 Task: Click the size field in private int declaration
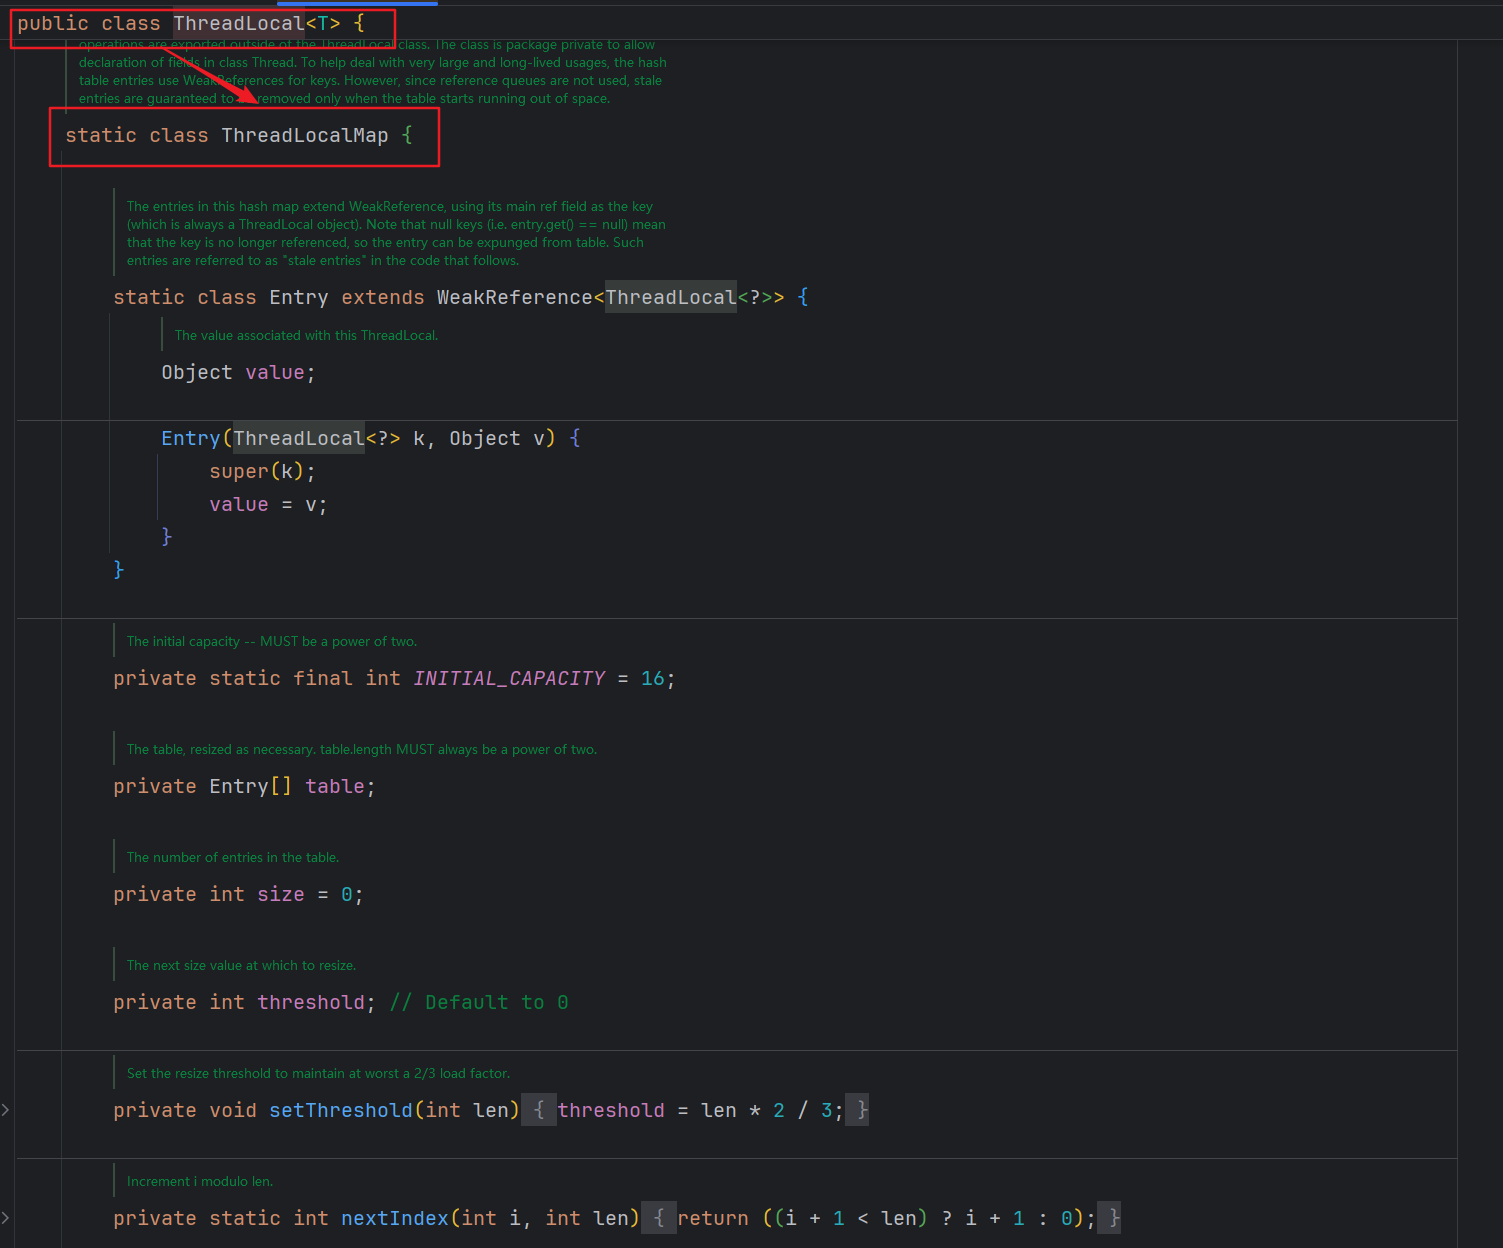(280, 895)
